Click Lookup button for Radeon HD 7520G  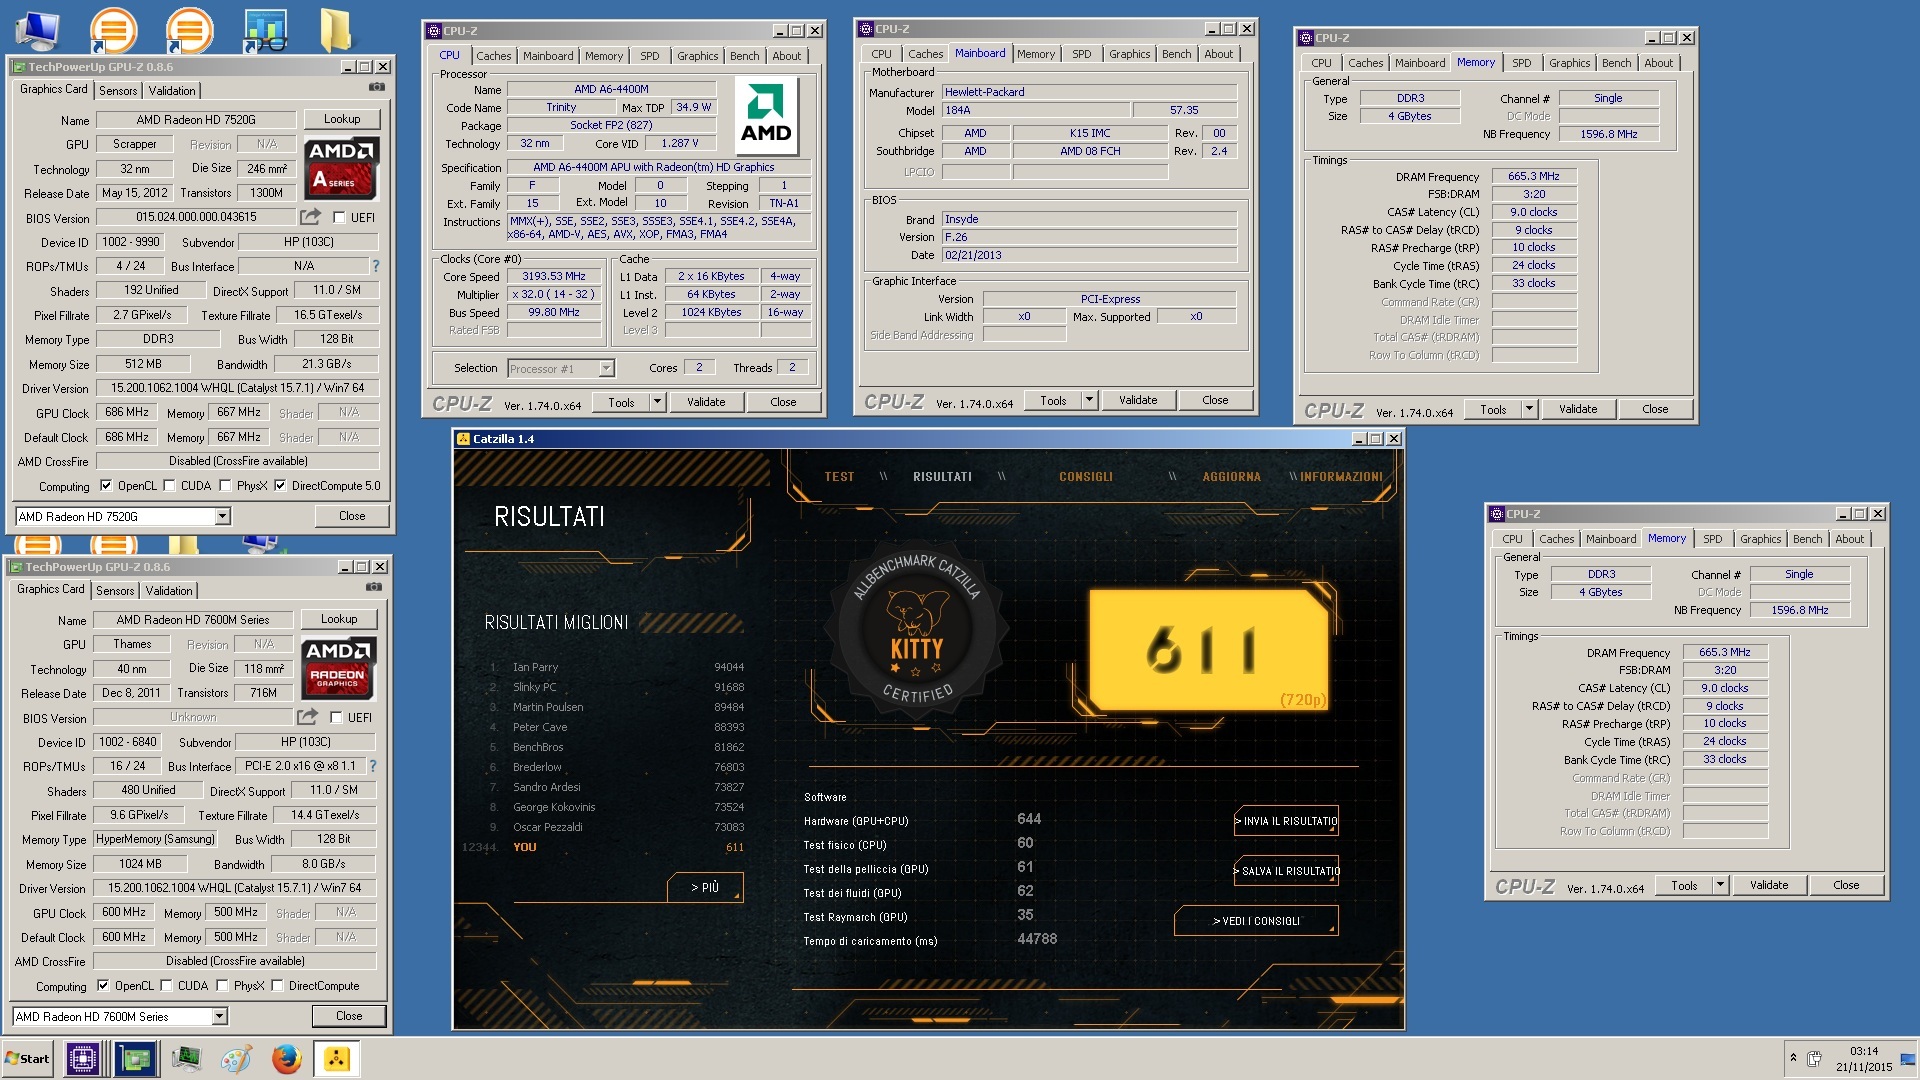tap(342, 119)
